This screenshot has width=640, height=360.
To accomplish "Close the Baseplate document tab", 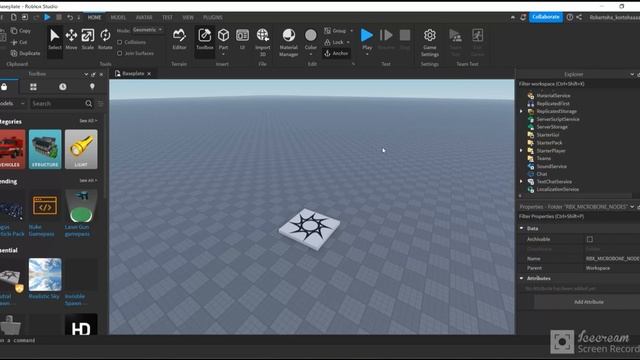I will pos(149,74).
